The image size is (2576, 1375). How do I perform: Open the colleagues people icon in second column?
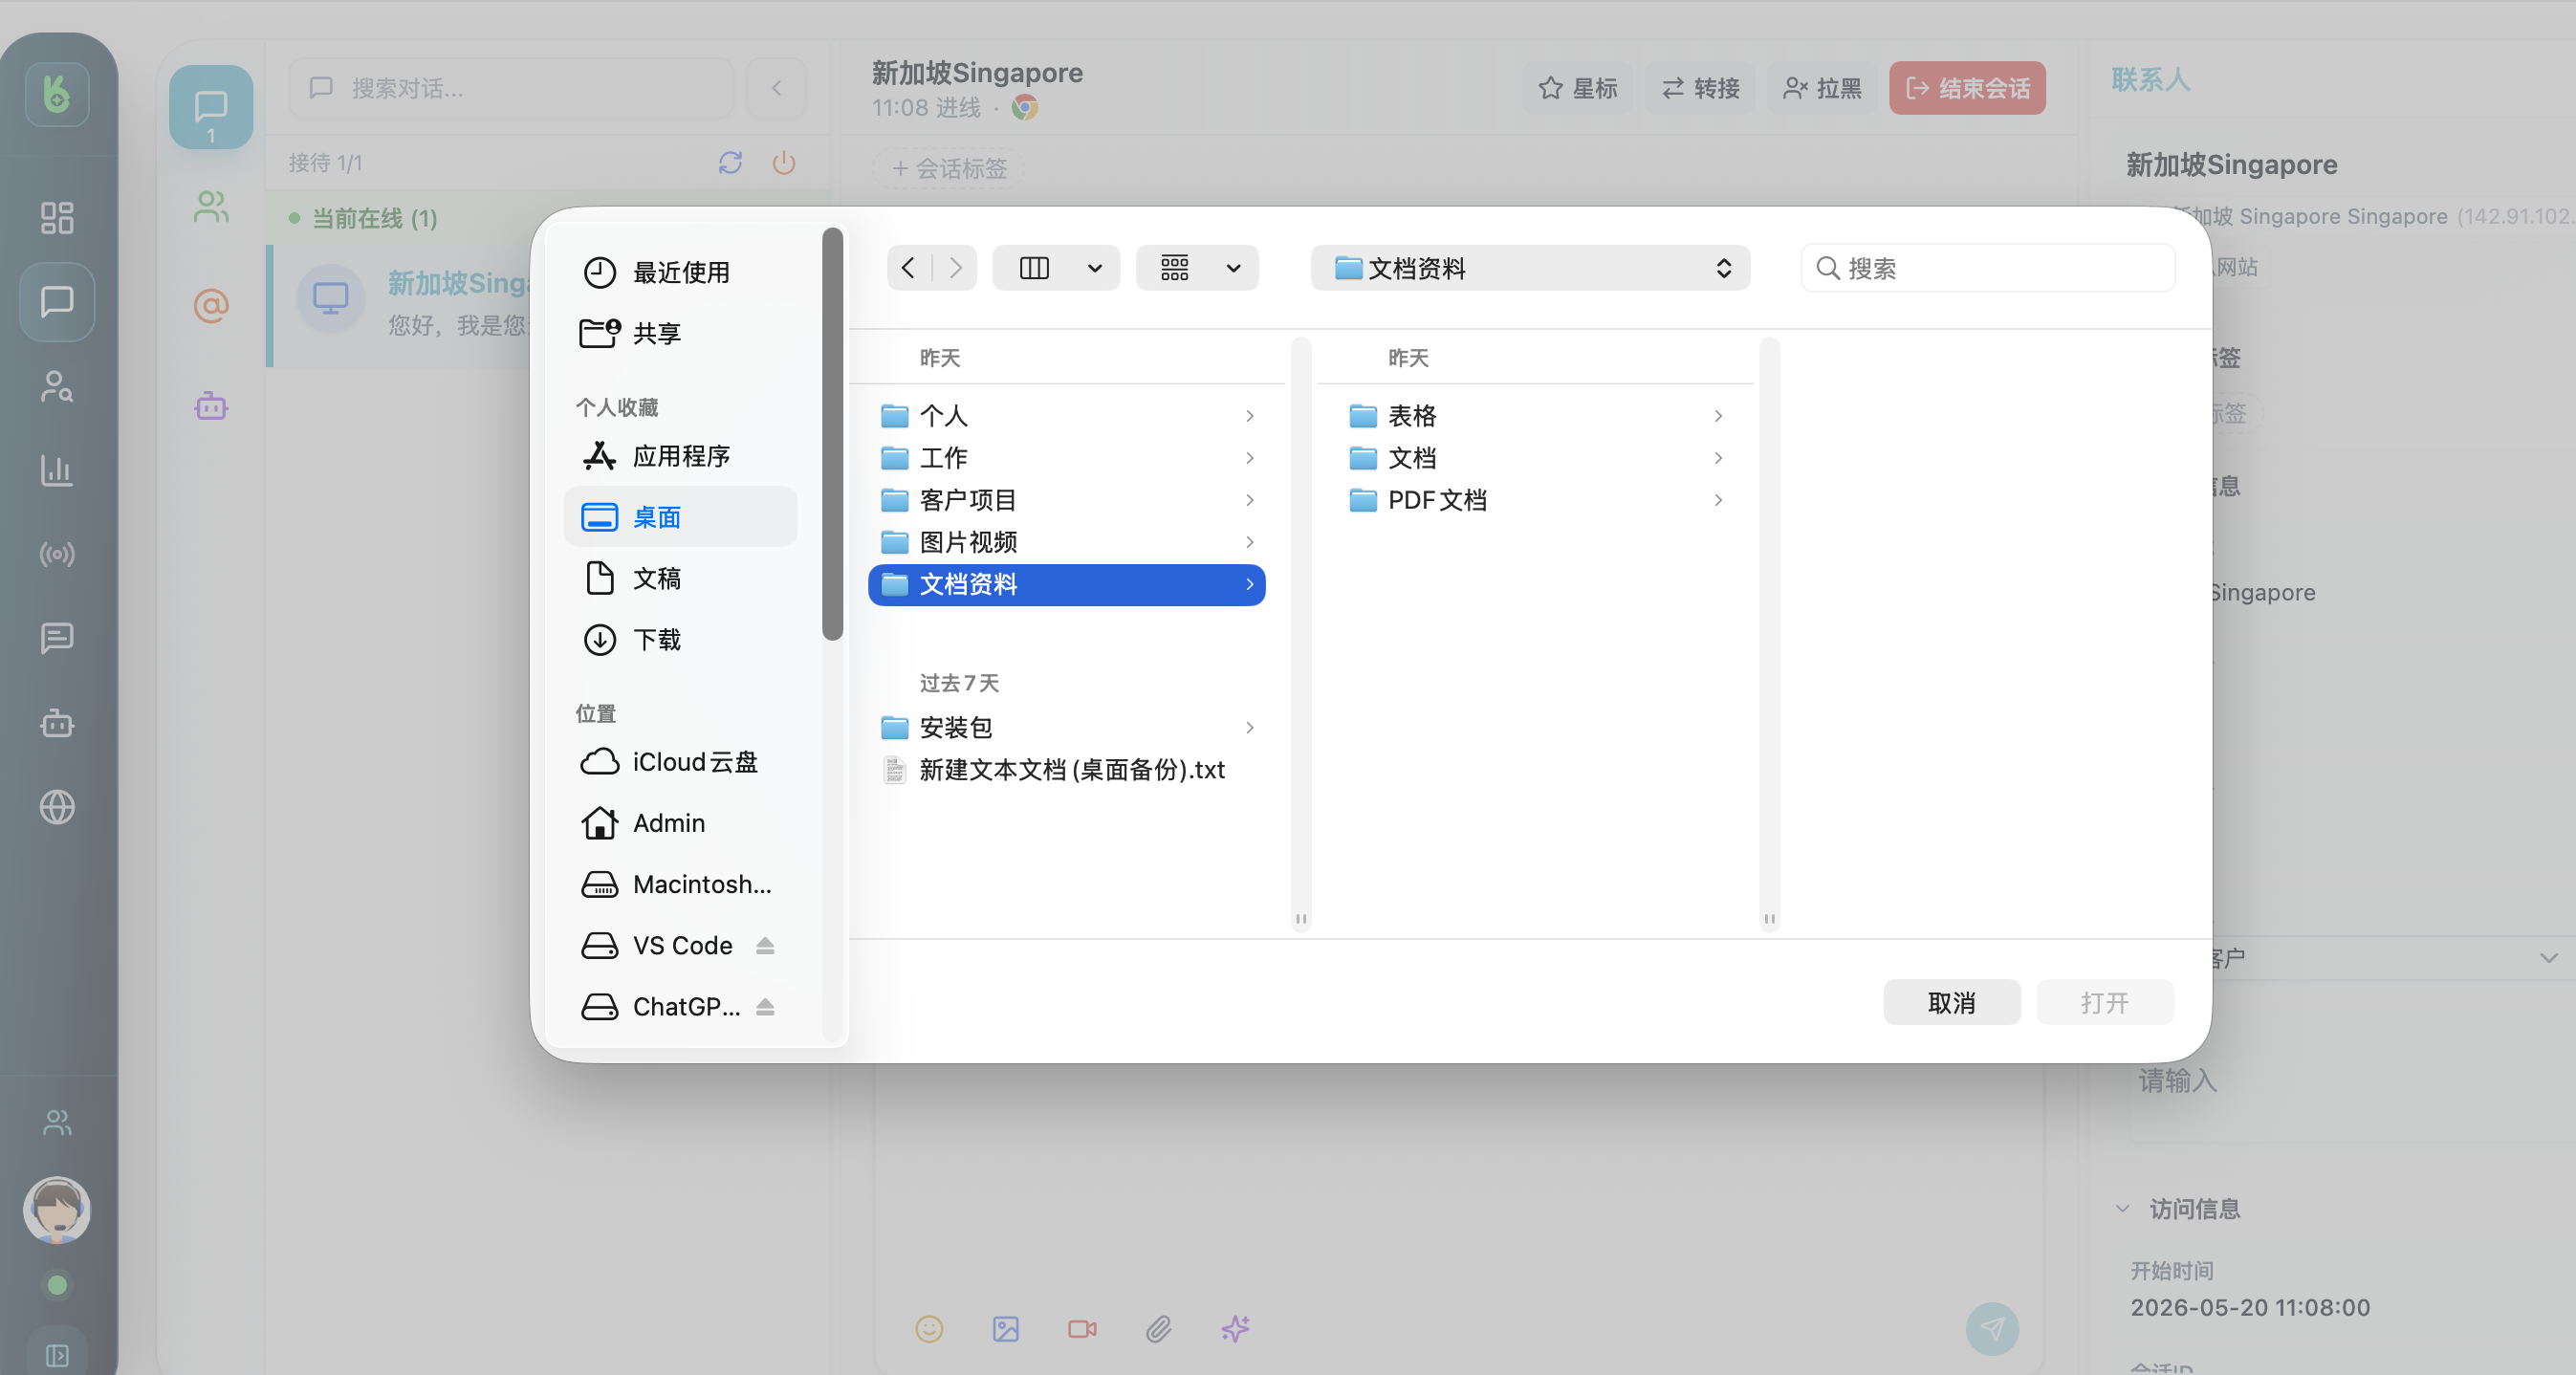click(x=211, y=207)
